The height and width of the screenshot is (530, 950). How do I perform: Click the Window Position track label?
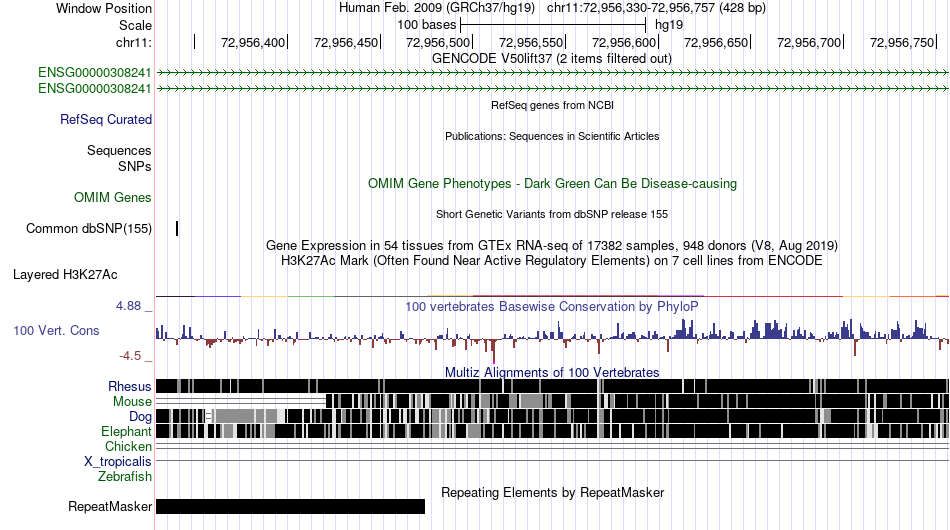click(104, 8)
